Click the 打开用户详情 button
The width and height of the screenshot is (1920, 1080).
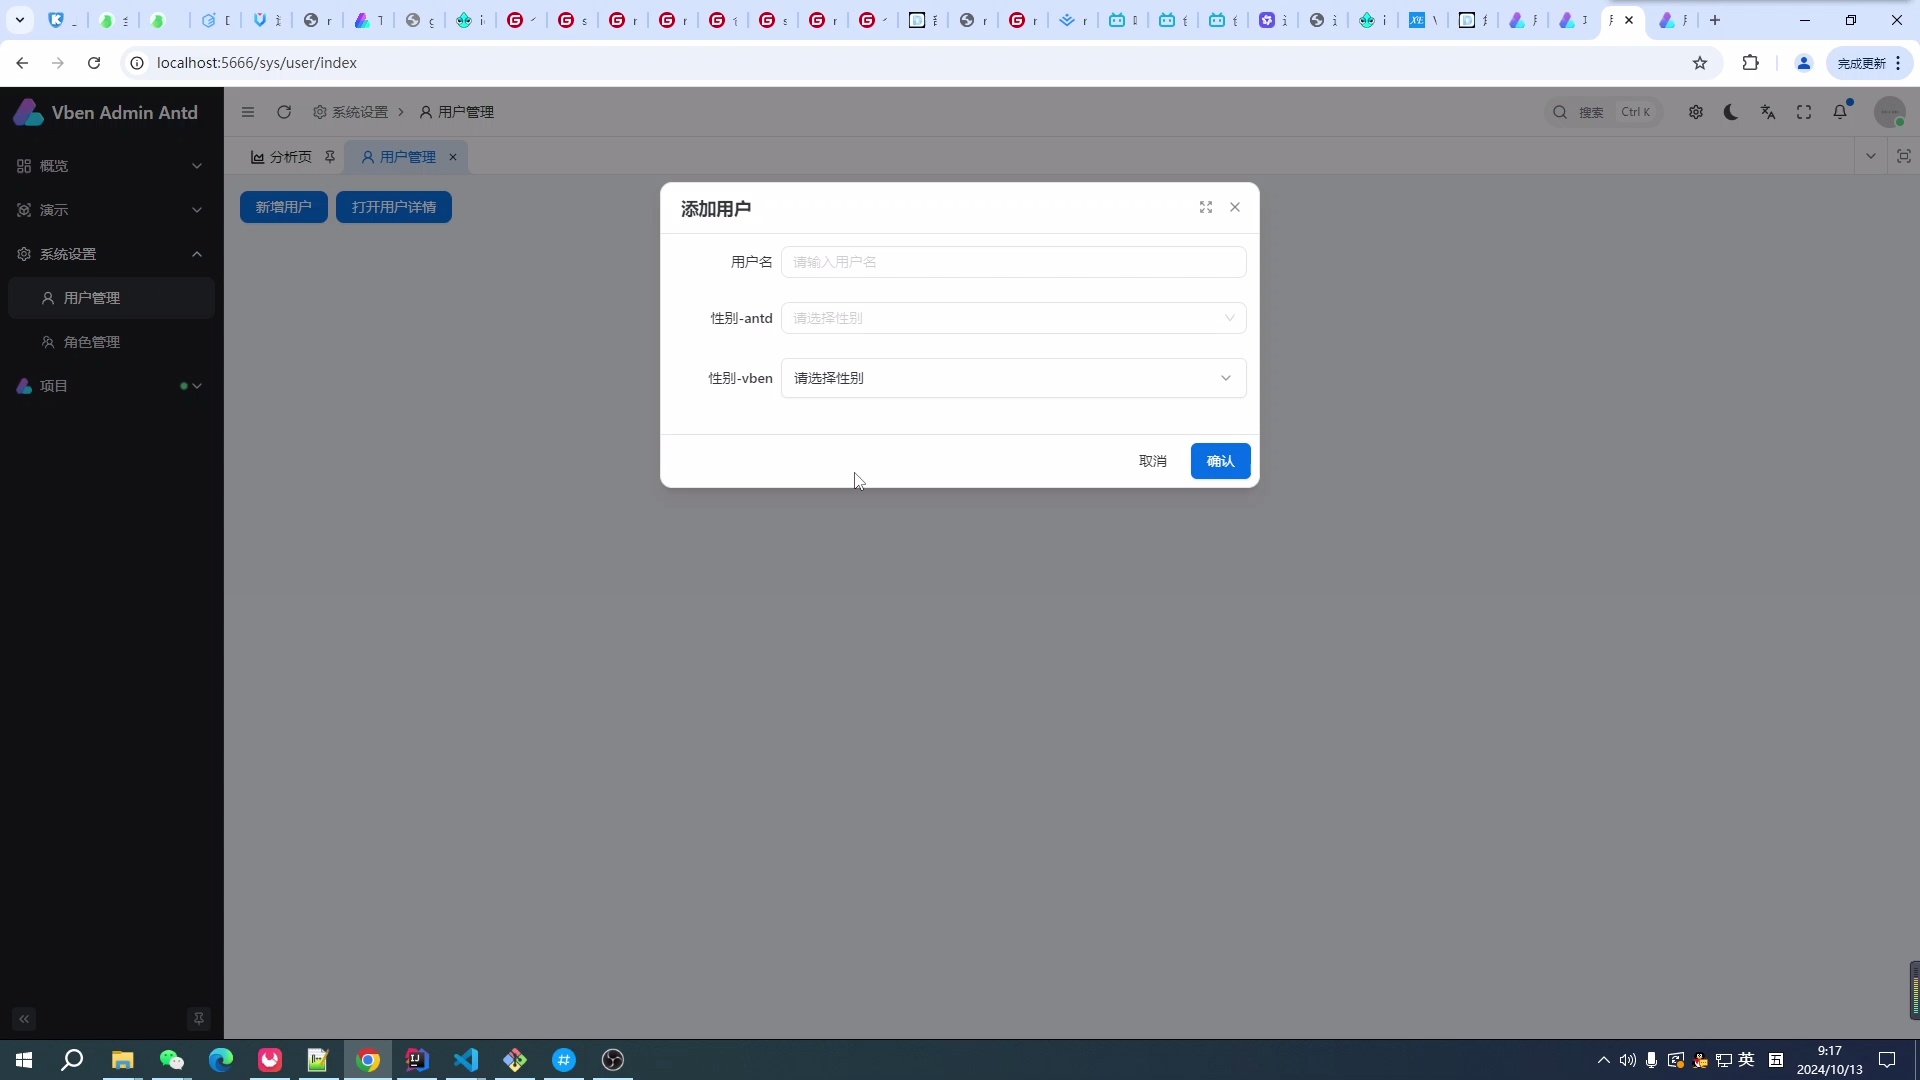click(393, 207)
